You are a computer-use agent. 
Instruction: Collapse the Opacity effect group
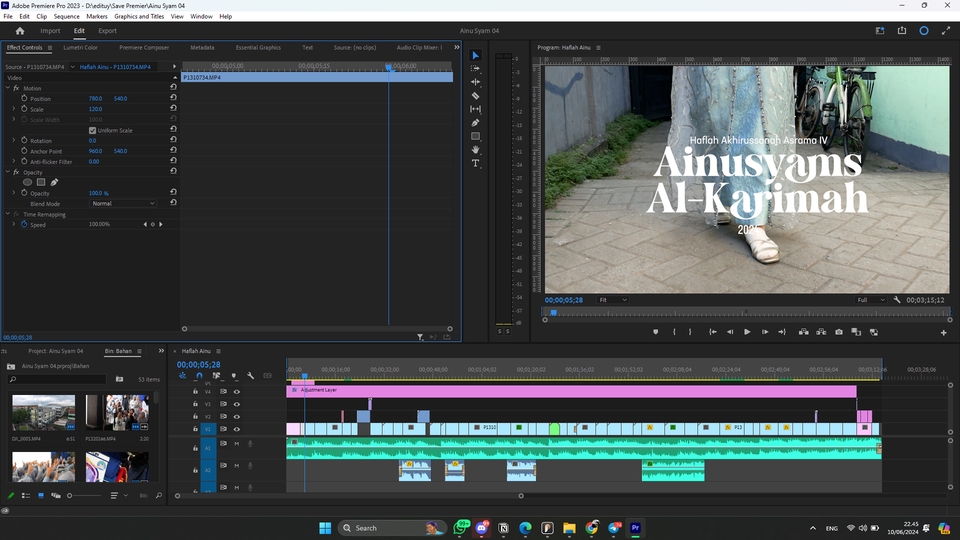(x=8, y=172)
